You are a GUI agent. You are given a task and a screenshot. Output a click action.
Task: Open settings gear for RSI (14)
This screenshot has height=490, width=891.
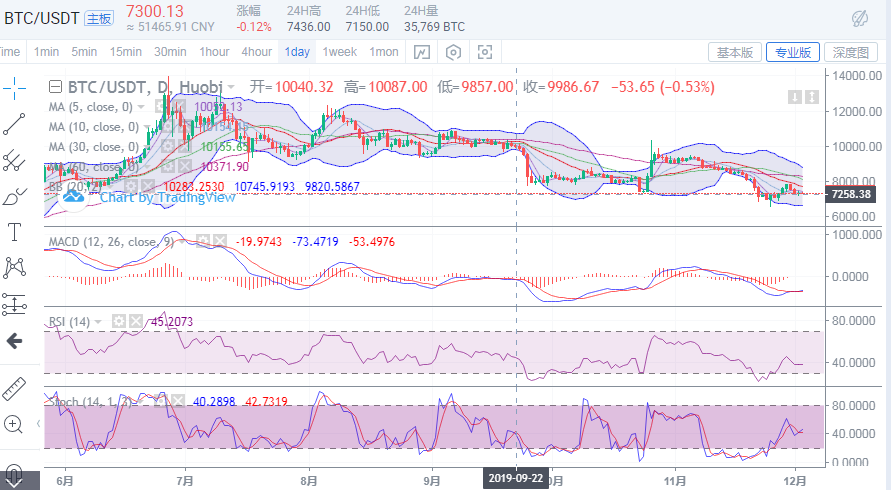(x=118, y=321)
